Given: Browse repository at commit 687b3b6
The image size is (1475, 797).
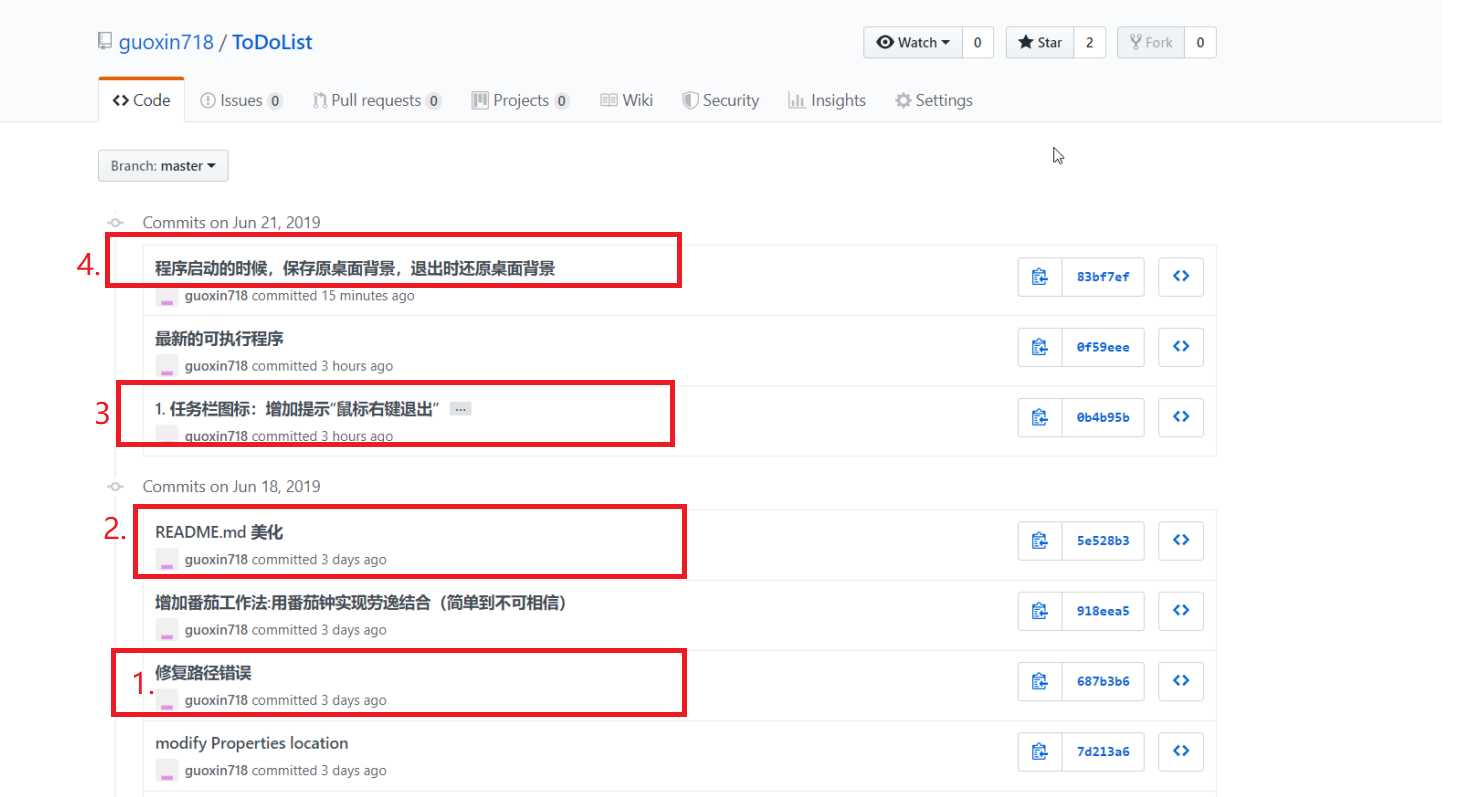Looking at the screenshot, I should (x=1181, y=681).
